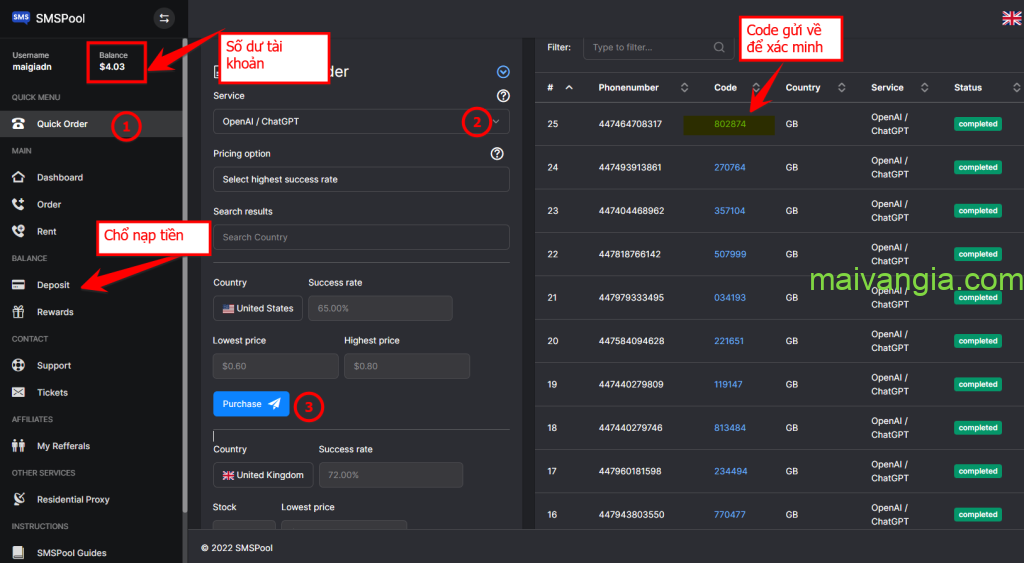Click code 770477 in row 16
1024x563 pixels.
729,515
